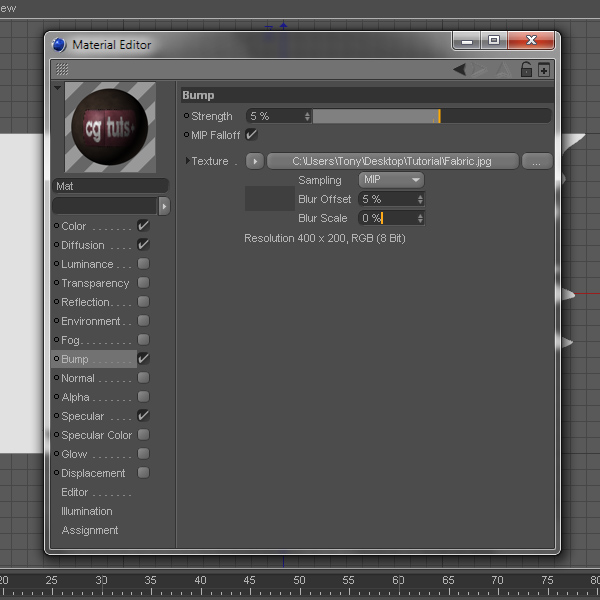Open the Sampling MIP dropdown
600x600 pixels.
tap(391, 180)
